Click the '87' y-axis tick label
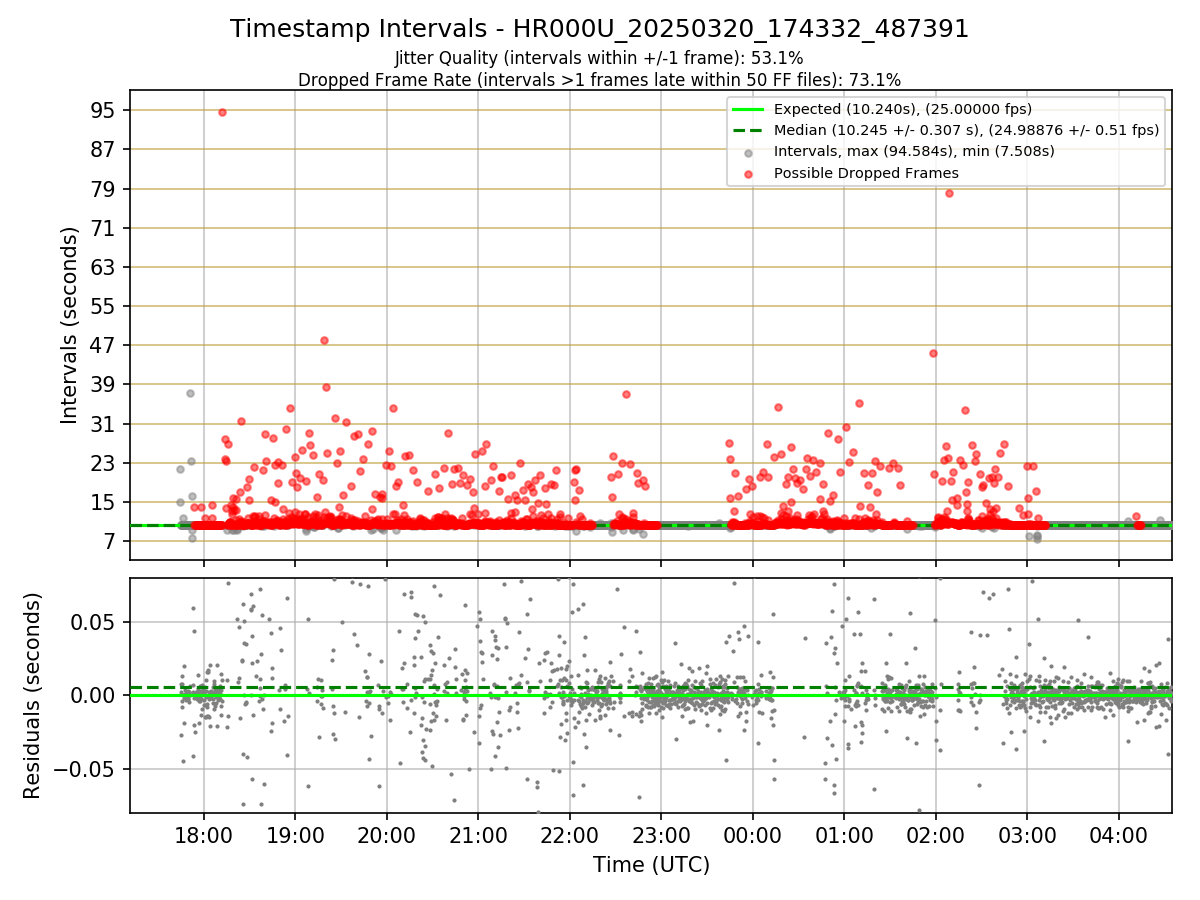1200x900 pixels. (105, 149)
